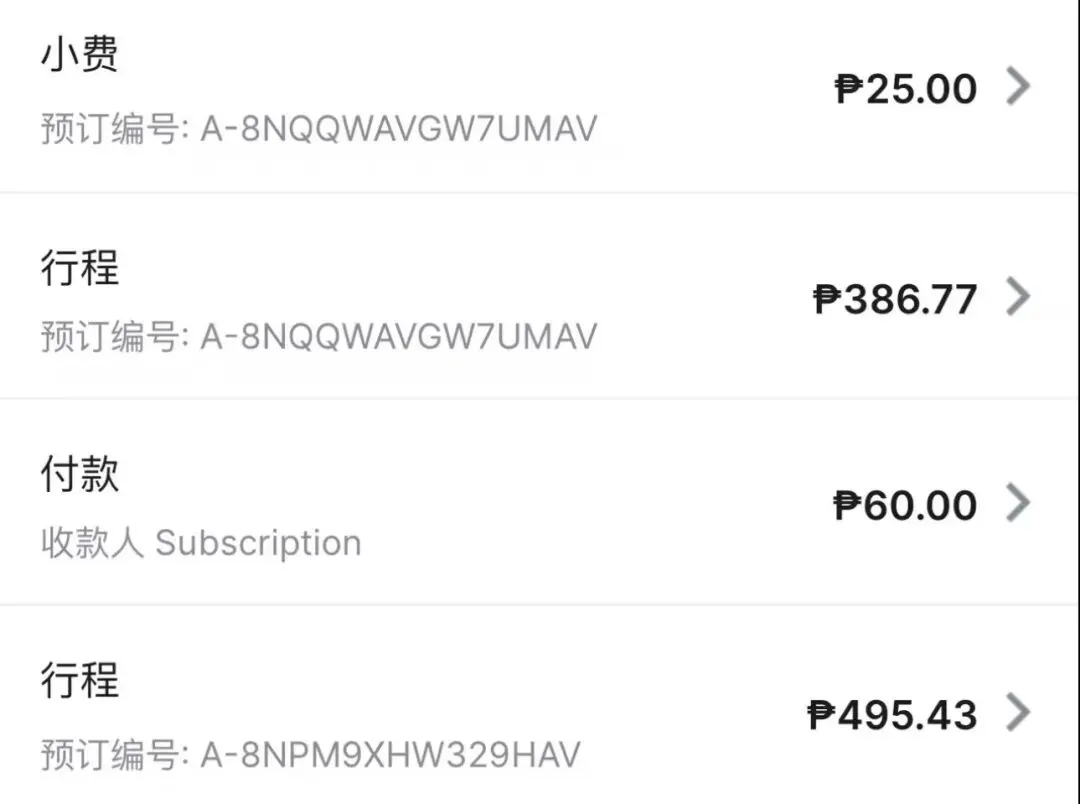Open the 行程 title above booking A-8NPM9XHW329HAV
The image size is (1080, 804).
click(x=80, y=680)
